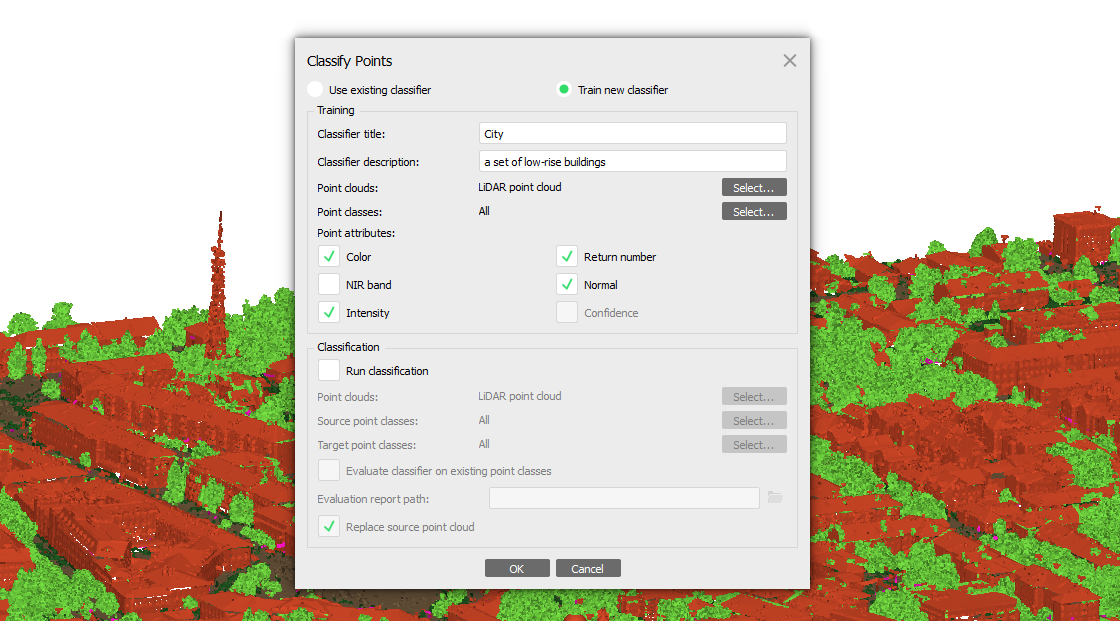The image size is (1120, 621).
Task: Enable the NIR band checkbox
Action: pos(329,284)
